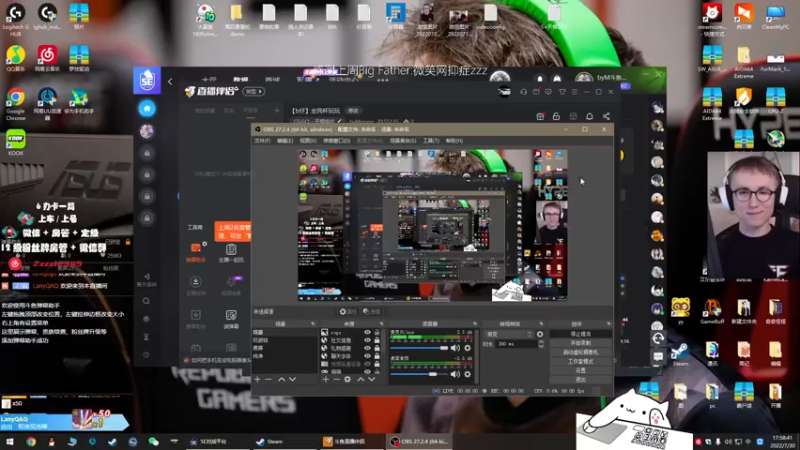800x450 pixels.
Task: Open the KOOK desktop icon
Action: coord(16,143)
